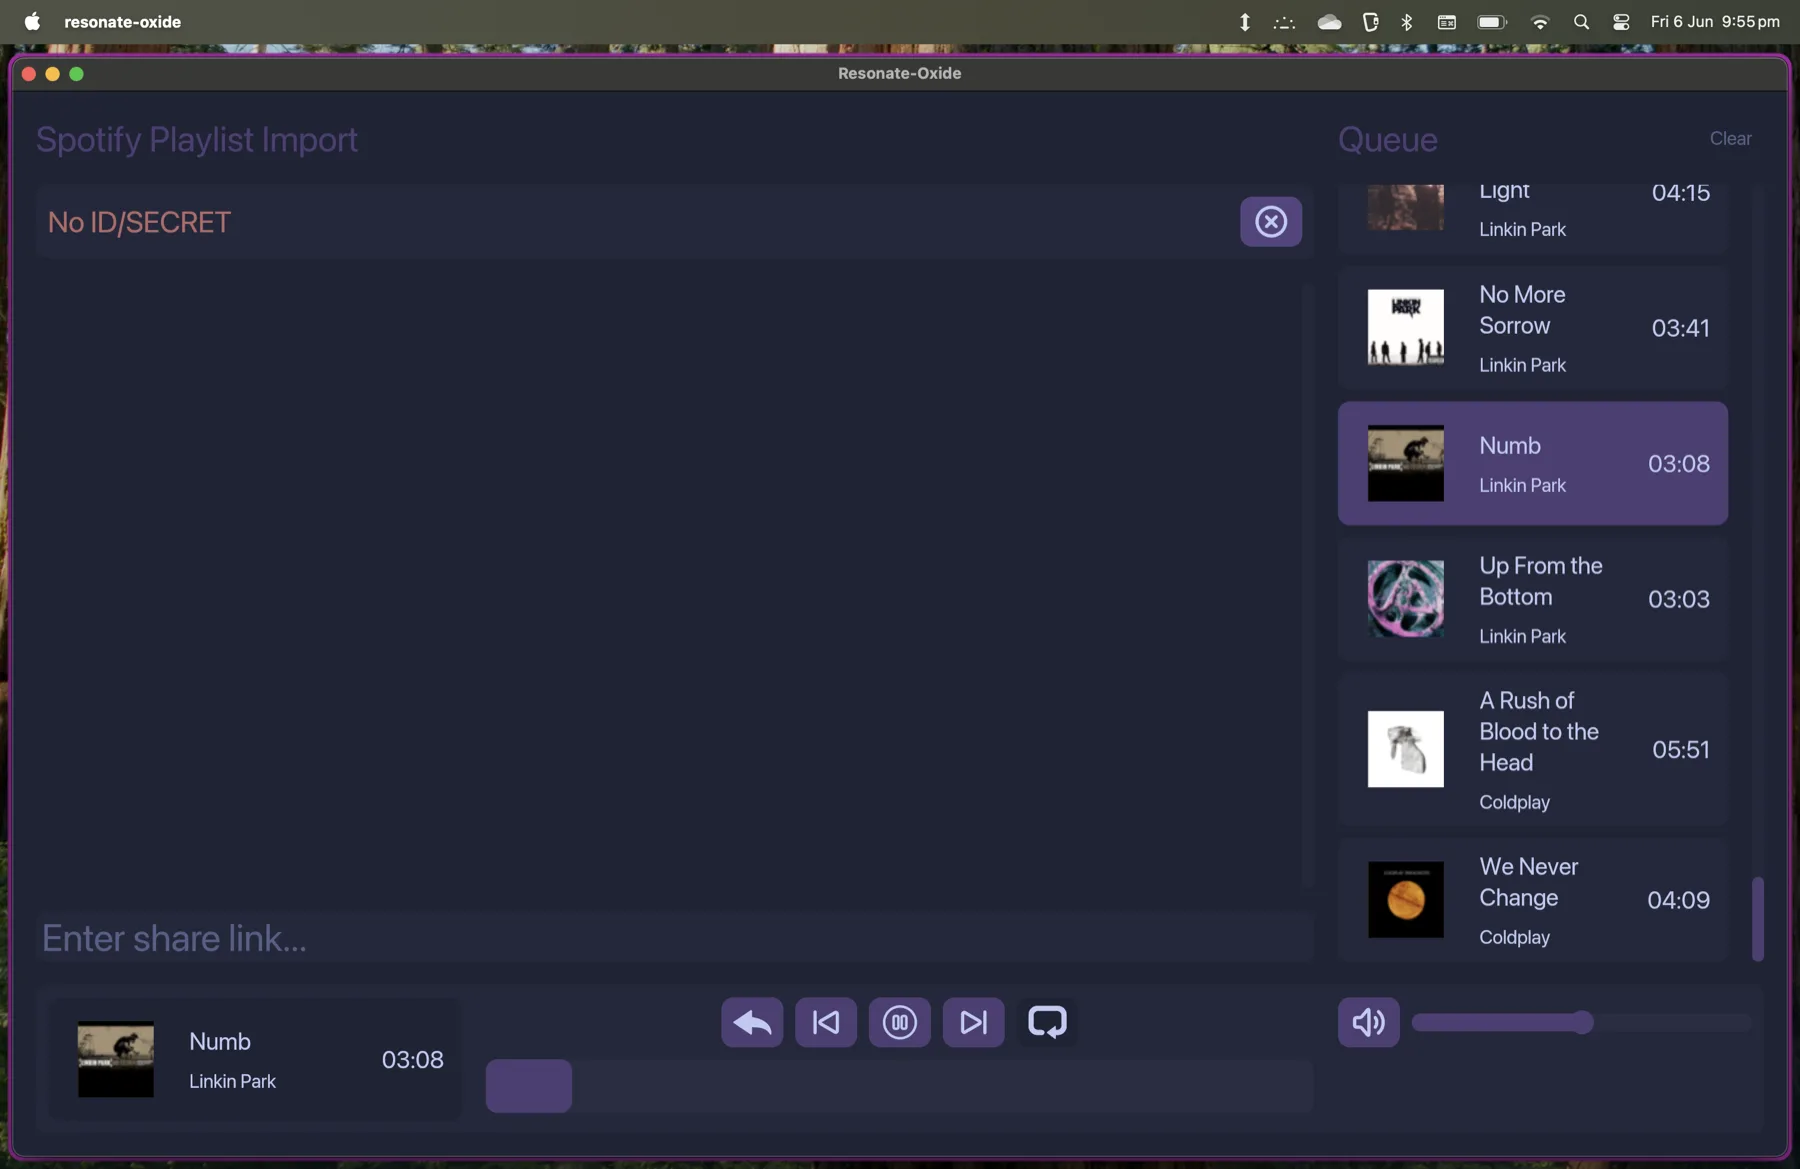This screenshot has width=1800, height=1169.
Task: Skip to the previous track
Action: tap(826, 1022)
